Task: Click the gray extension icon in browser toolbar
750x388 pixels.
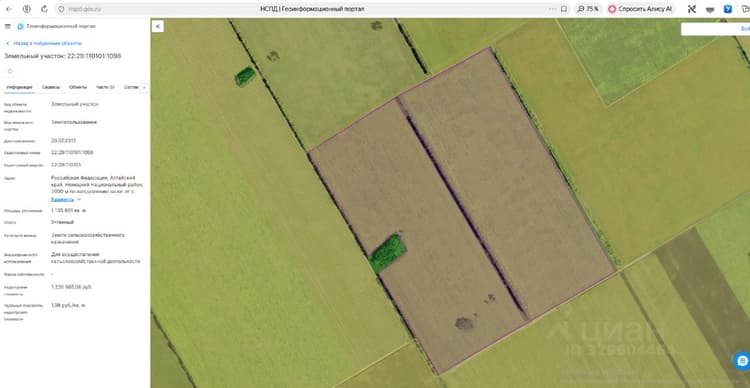Action: tap(710, 9)
